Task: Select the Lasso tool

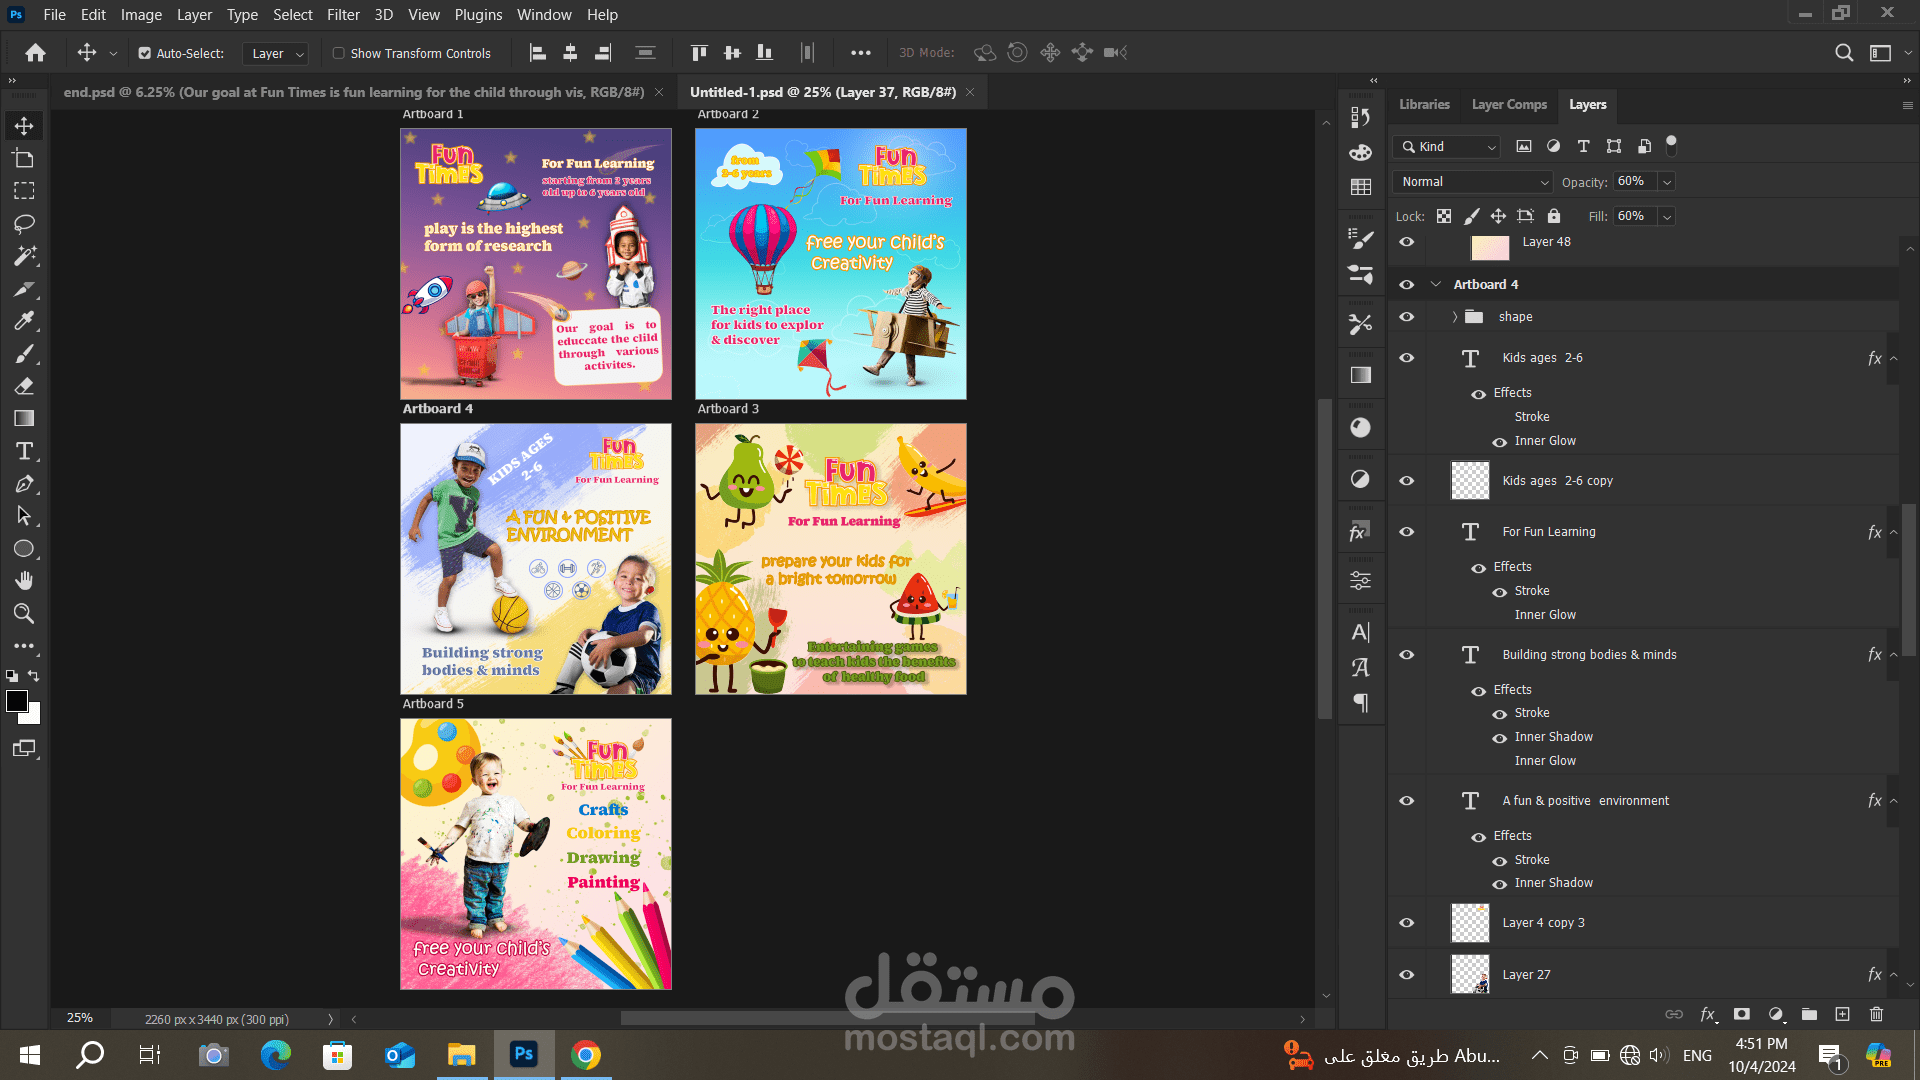Action: point(24,223)
